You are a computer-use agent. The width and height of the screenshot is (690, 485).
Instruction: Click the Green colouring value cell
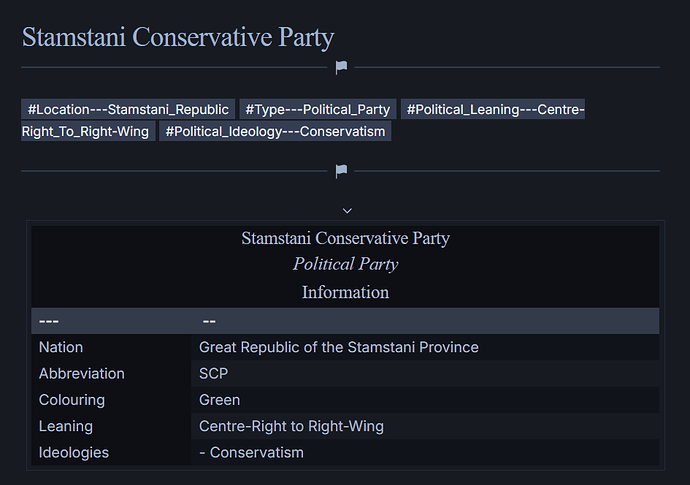pyautogui.click(x=220, y=399)
